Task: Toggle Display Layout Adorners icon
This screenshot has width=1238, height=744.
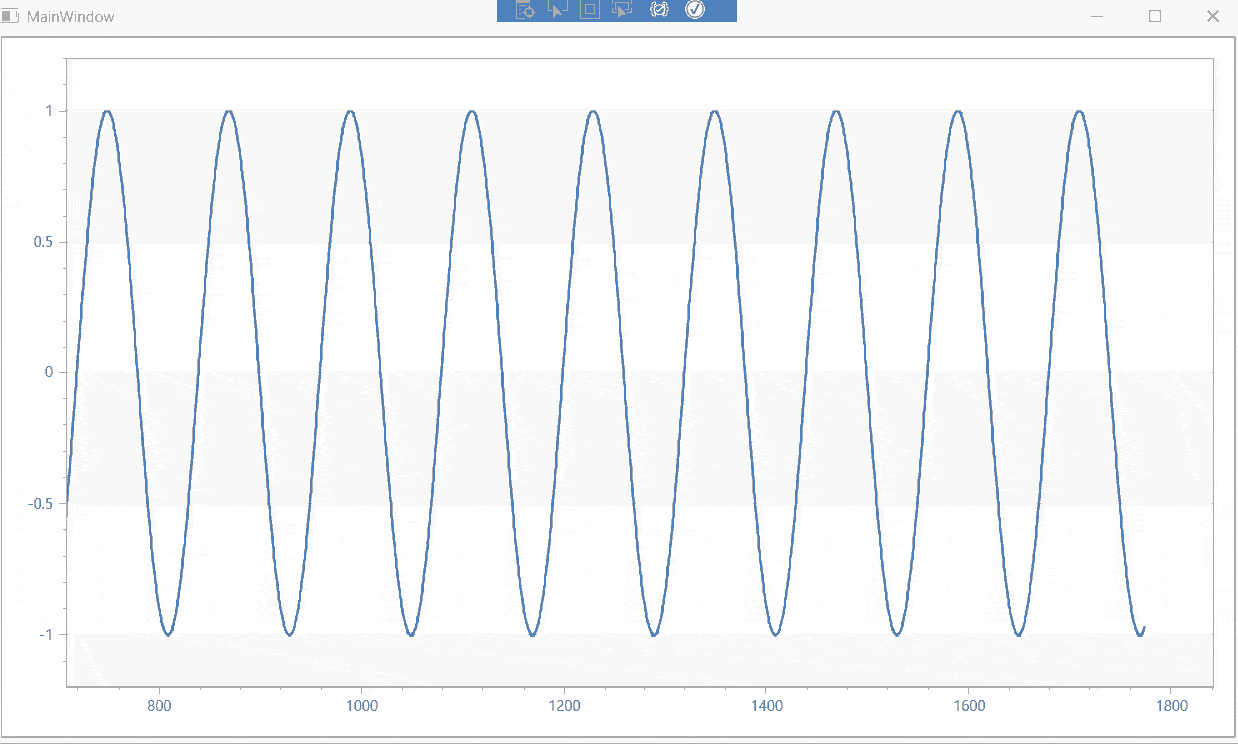Action: point(590,10)
